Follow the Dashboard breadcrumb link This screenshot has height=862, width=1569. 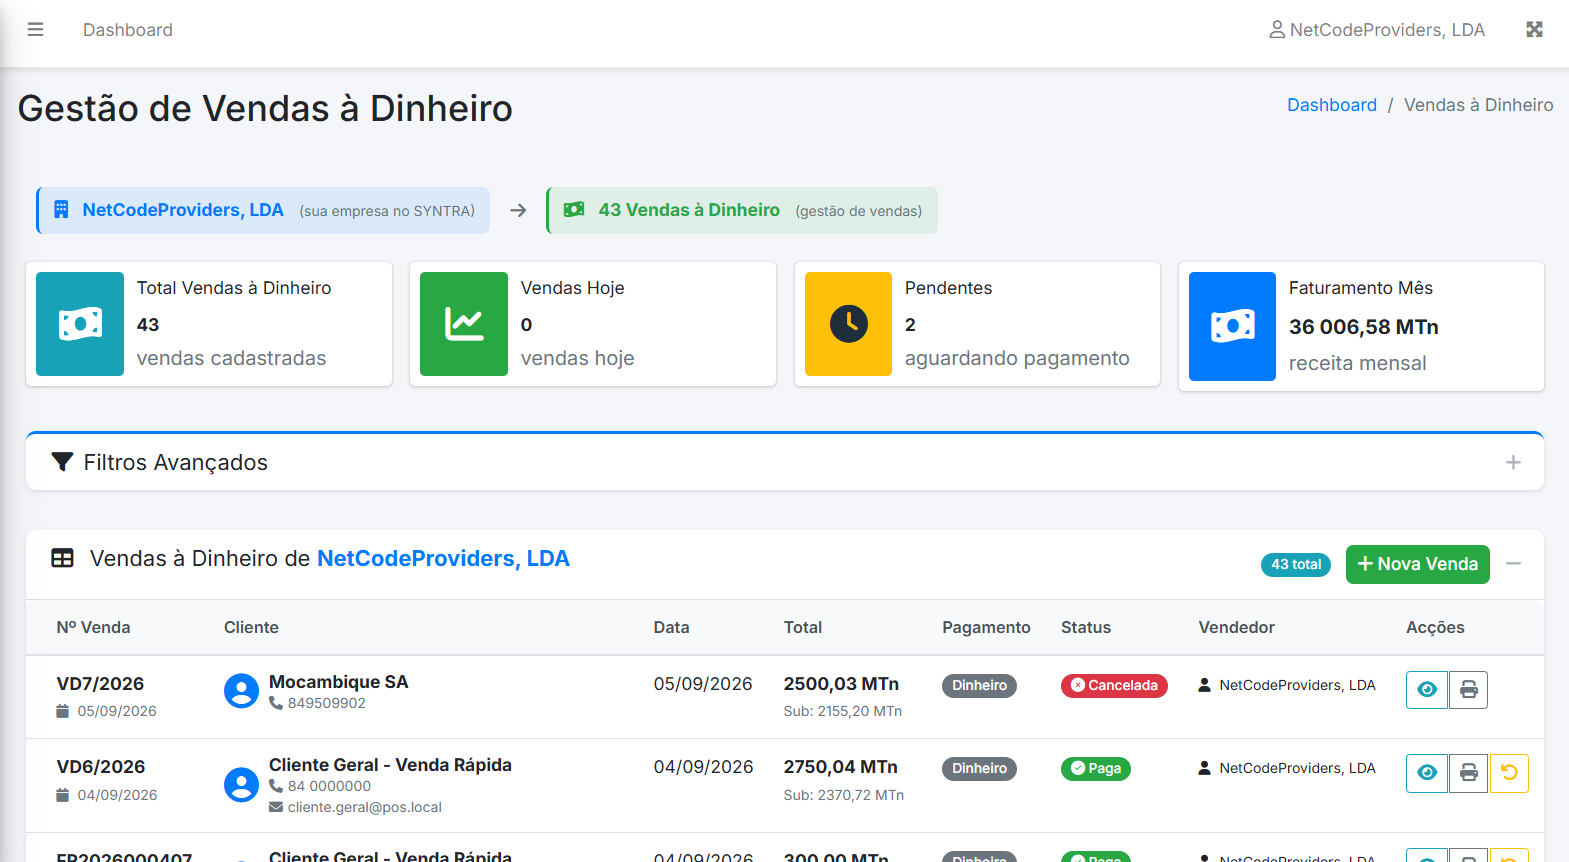pos(1331,105)
